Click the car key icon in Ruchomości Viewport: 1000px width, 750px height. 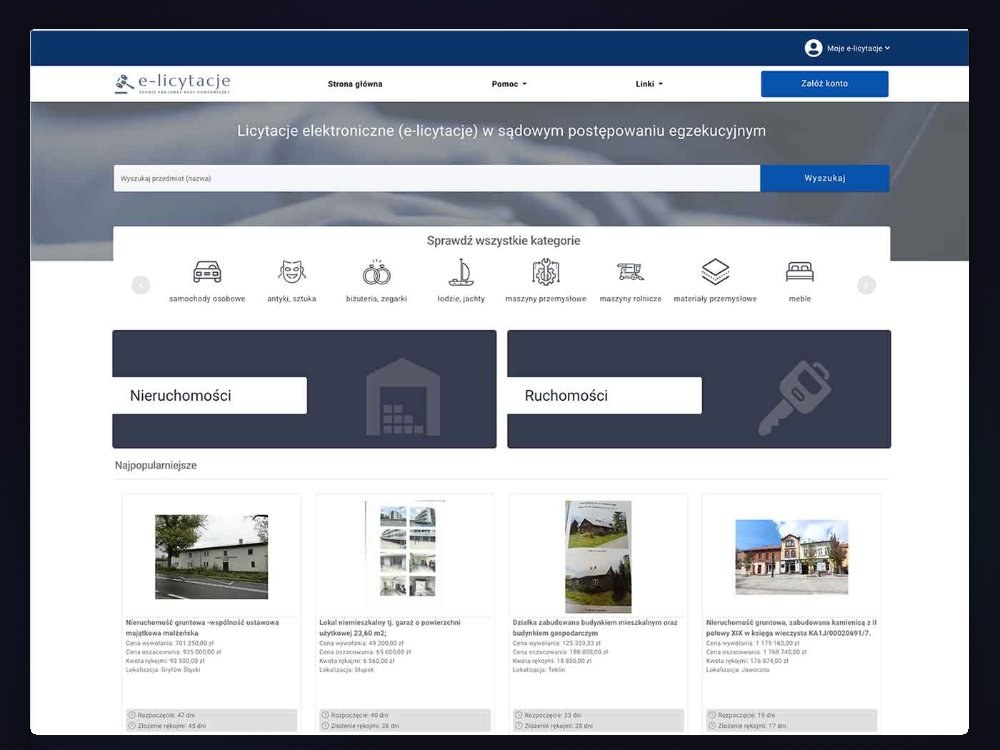(x=795, y=398)
